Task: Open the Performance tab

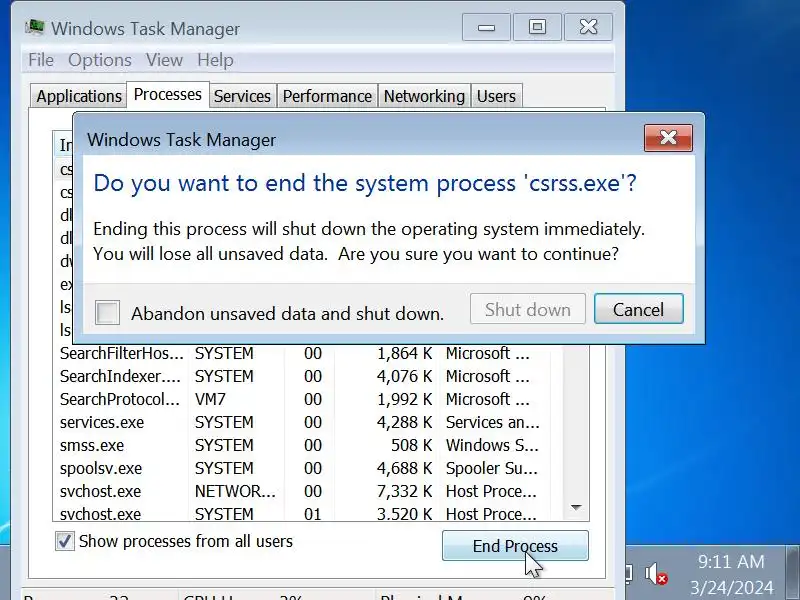Action: click(x=327, y=96)
